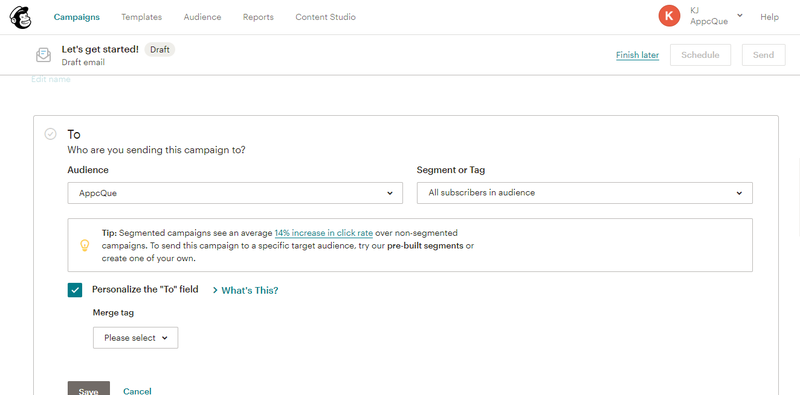Screen dimensions: 800x395
Task: Expand the Merge tag Please select dropdown
Action: [x=135, y=338]
